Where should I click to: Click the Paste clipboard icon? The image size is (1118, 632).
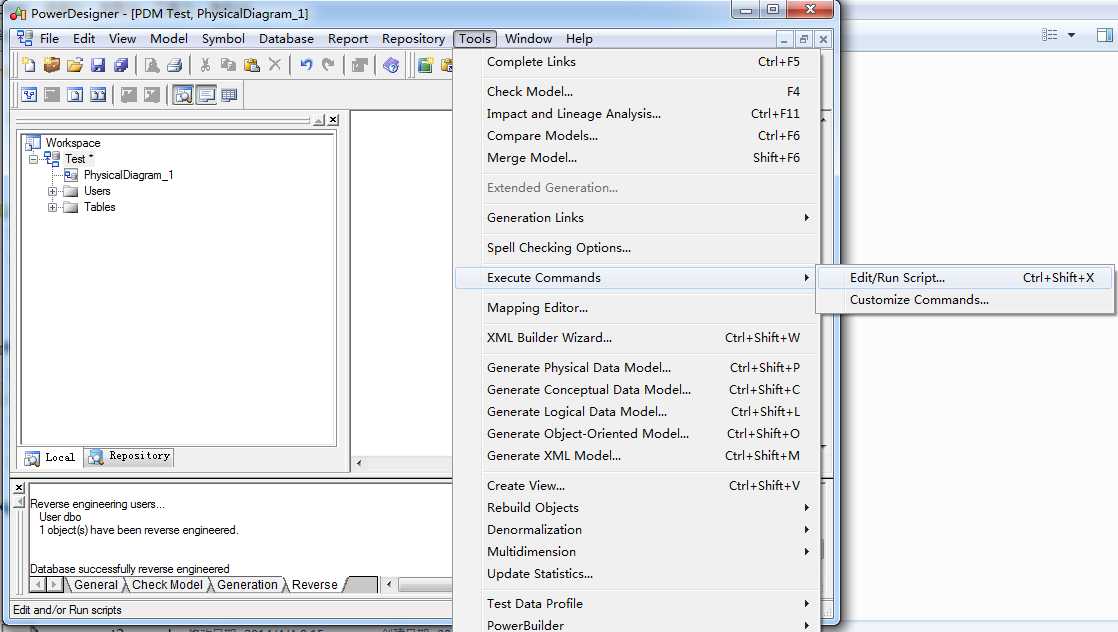pos(252,66)
